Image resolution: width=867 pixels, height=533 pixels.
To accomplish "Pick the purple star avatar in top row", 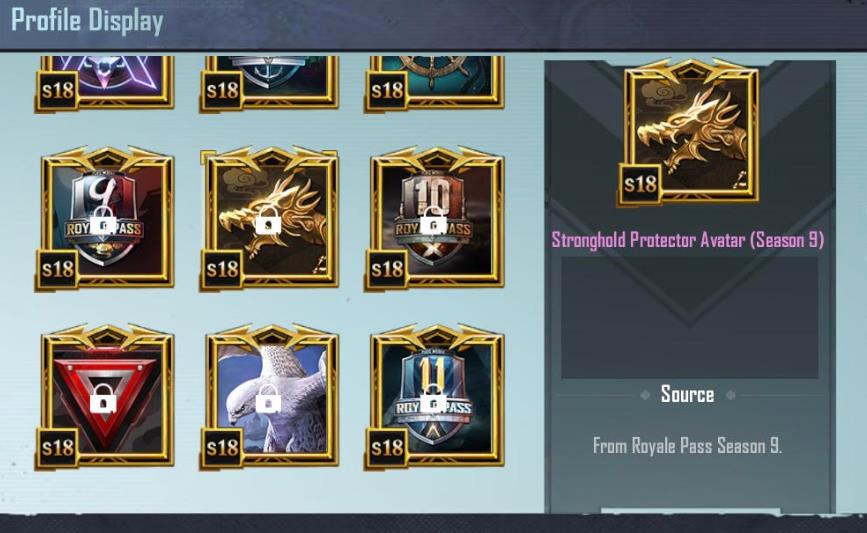I will click(105, 83).
